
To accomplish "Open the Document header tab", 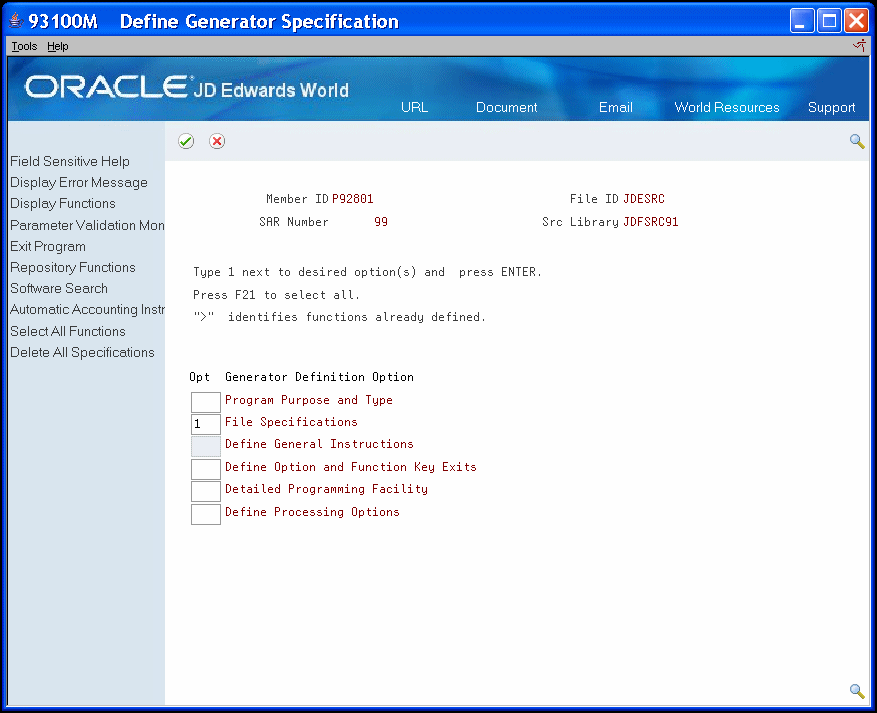I will click(x=506, y=107).
